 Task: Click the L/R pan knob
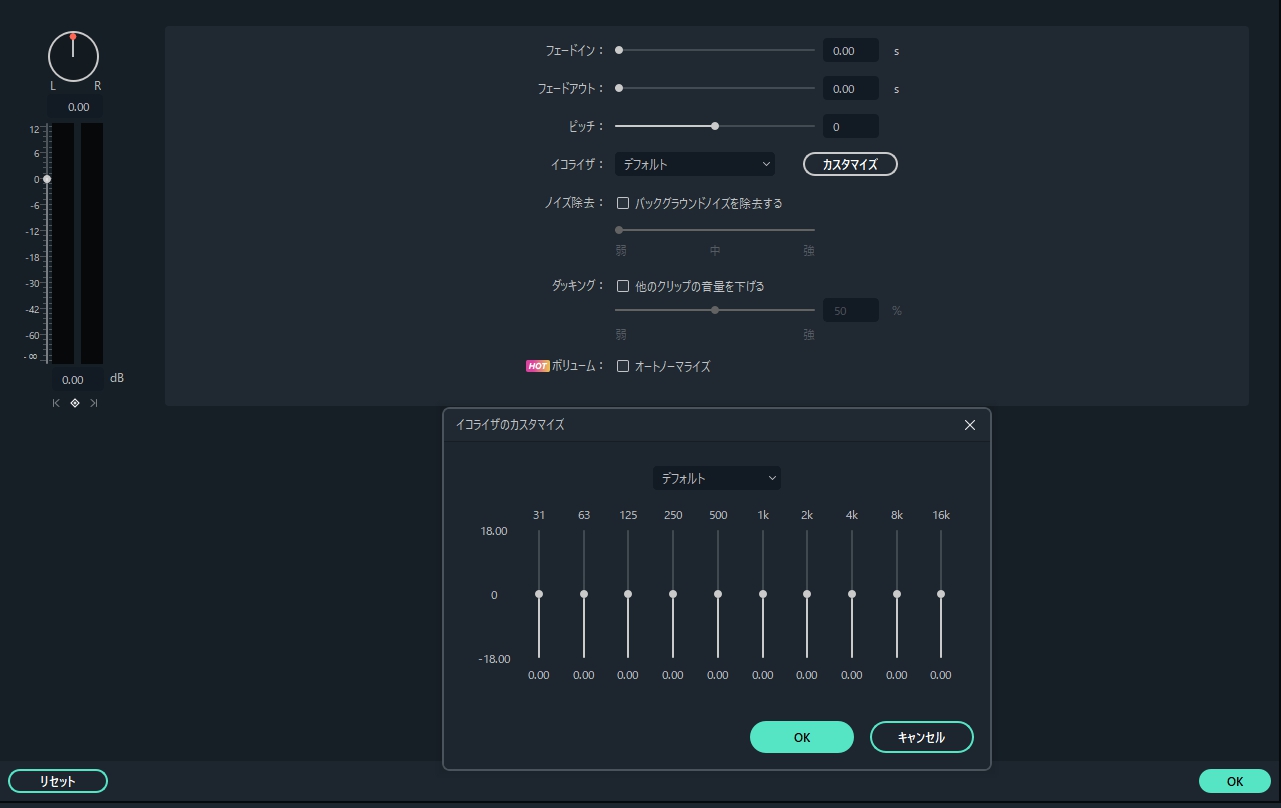[x=73, y=56]
